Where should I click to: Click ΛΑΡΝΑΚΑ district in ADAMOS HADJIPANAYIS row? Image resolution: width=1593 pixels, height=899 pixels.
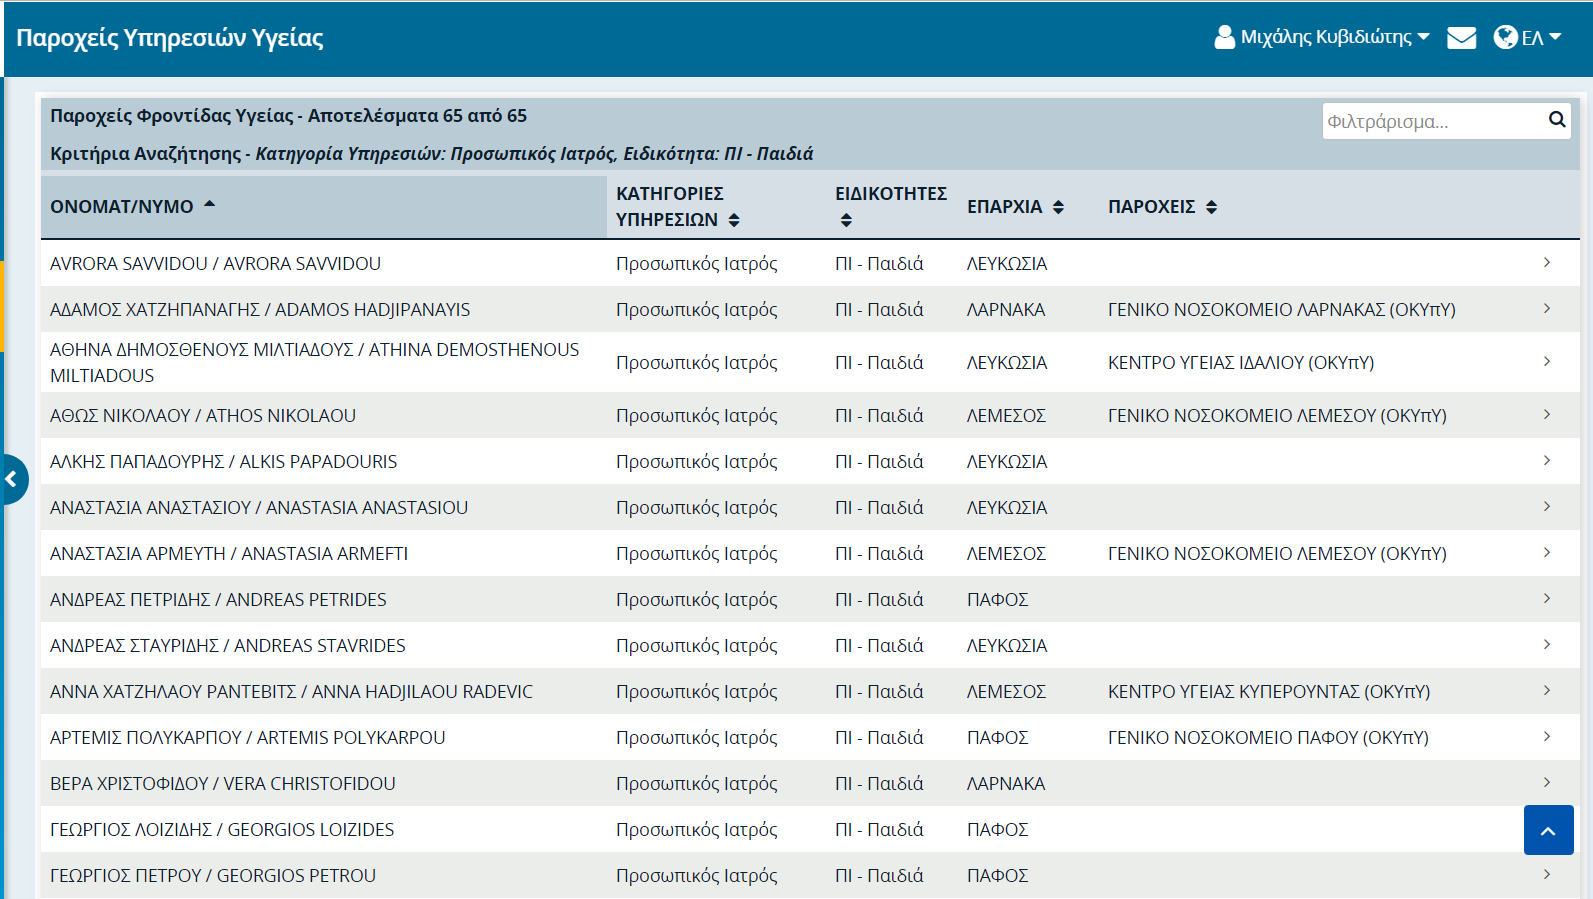pos(1006,310)
